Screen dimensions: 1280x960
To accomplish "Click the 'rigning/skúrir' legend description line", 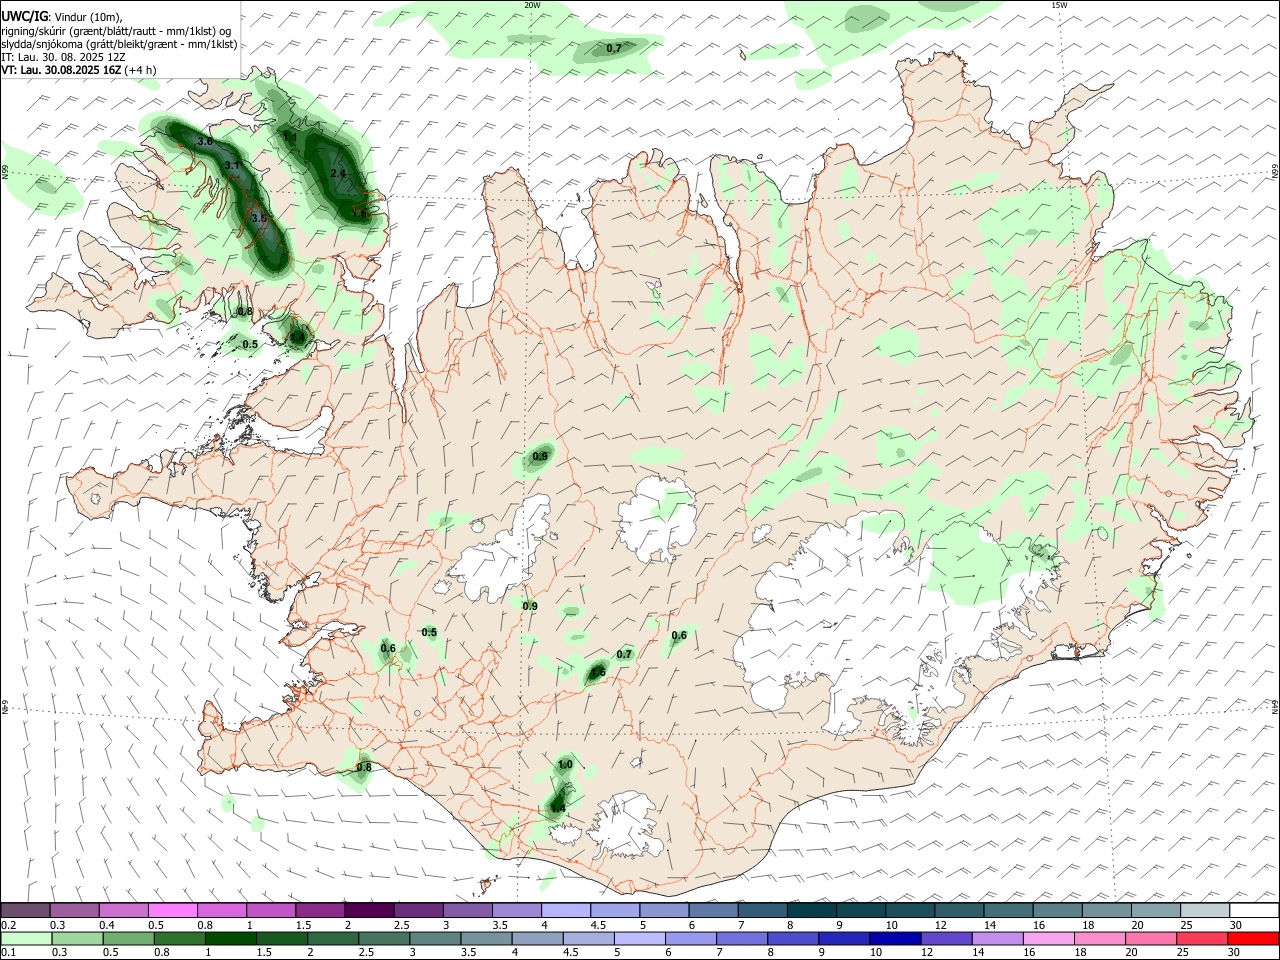I will (x=116, y=31).
